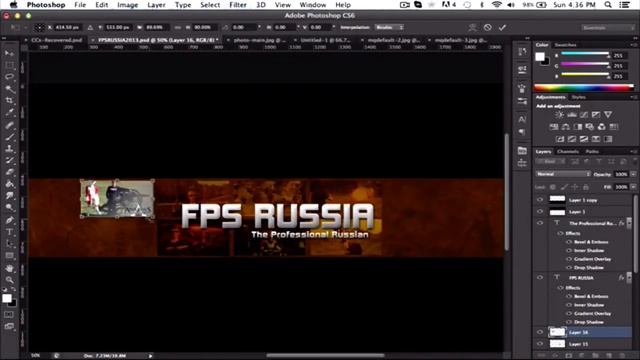Viewport: 640px width, 360px height.
Task: Toggle Quick Mask mode
Action: (9, 315)
